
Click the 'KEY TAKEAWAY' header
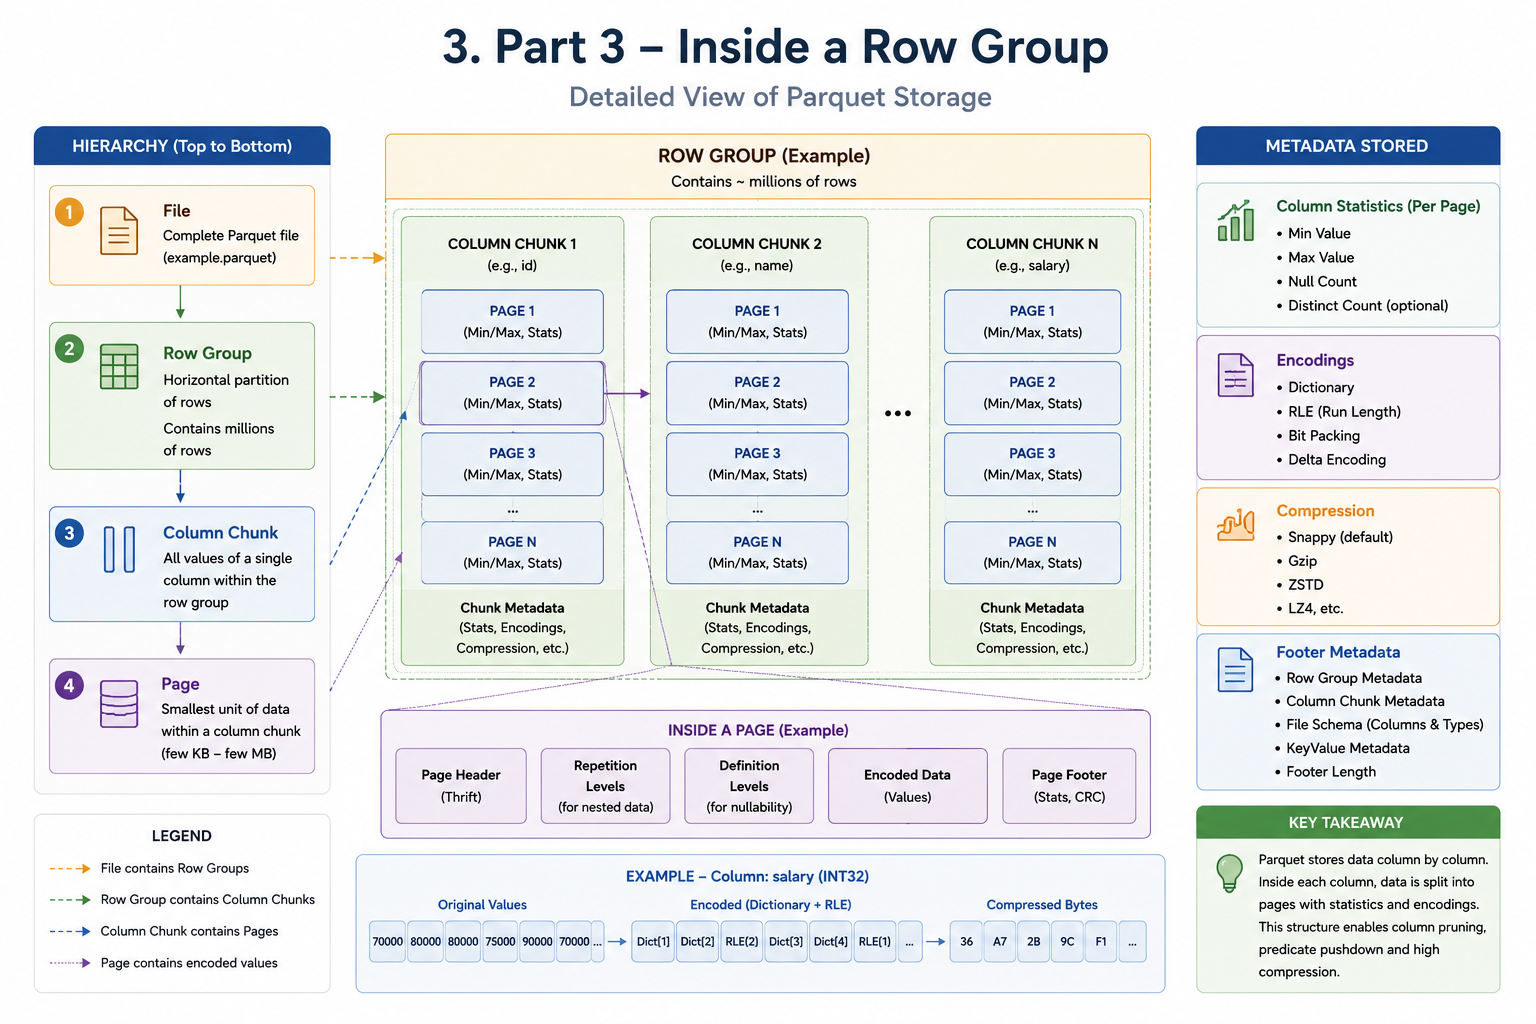coord(1346,823)
